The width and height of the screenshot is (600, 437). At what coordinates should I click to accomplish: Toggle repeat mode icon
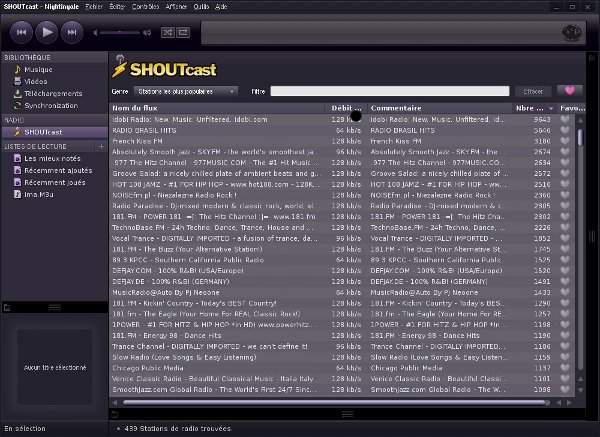[183, 33]
